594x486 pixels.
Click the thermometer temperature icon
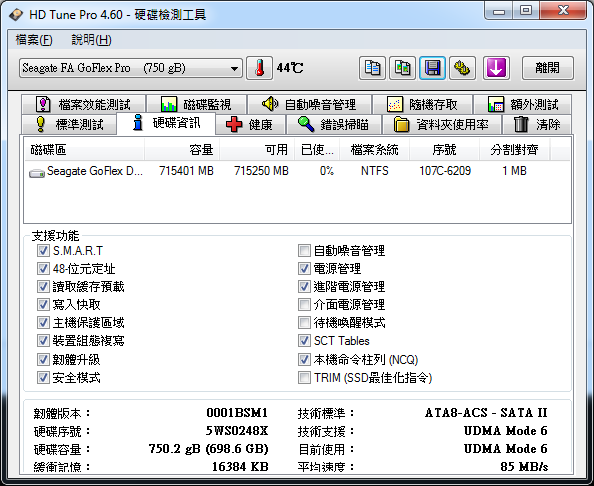[259, 68]
